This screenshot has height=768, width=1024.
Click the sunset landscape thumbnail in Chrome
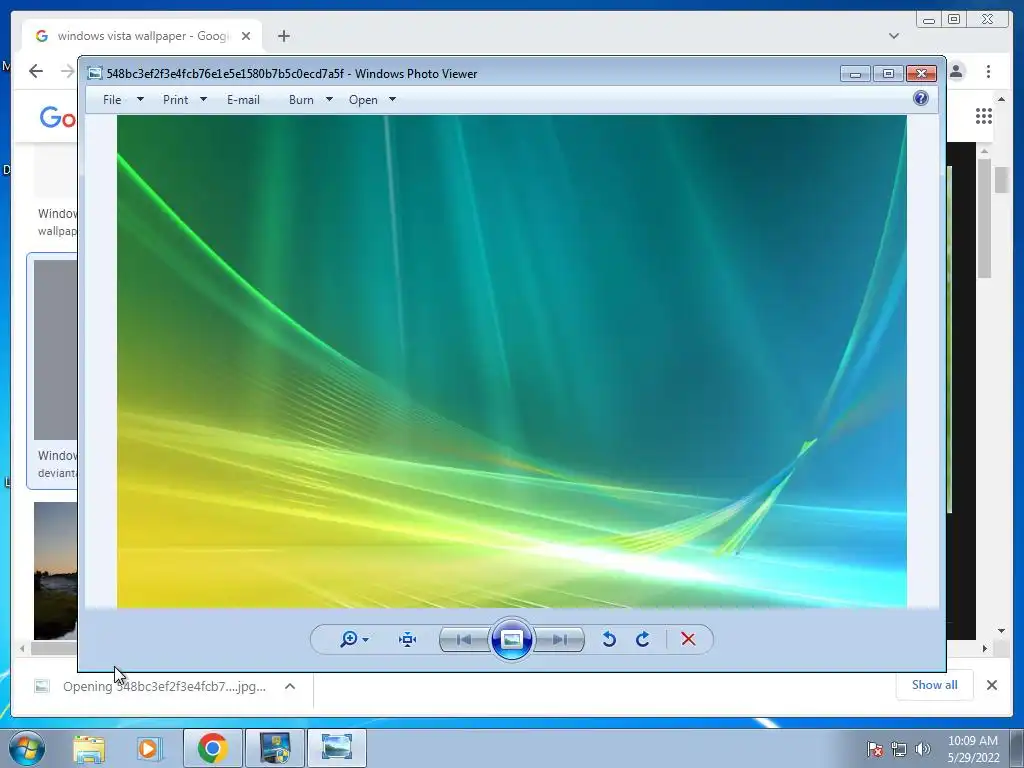56,571
